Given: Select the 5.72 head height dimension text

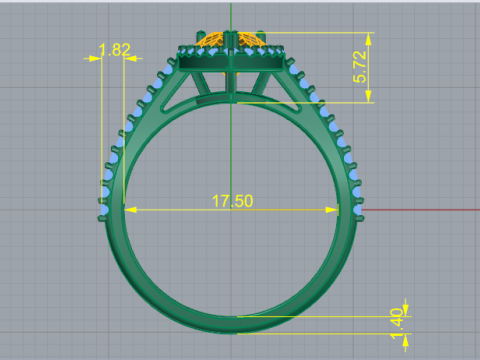Looking at the screenshot, I should click(360, 67).
